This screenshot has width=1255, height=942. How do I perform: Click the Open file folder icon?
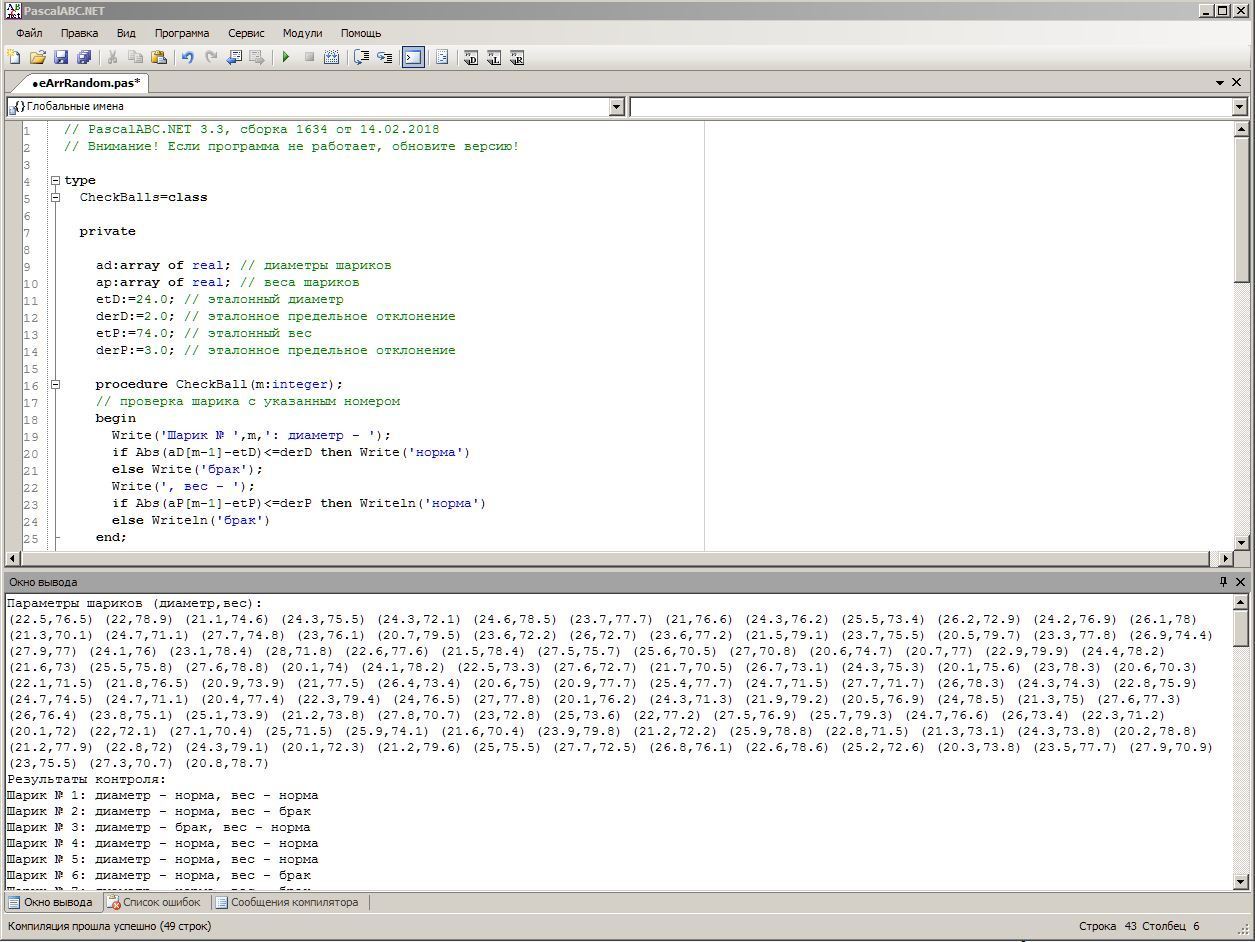[37, 58]
